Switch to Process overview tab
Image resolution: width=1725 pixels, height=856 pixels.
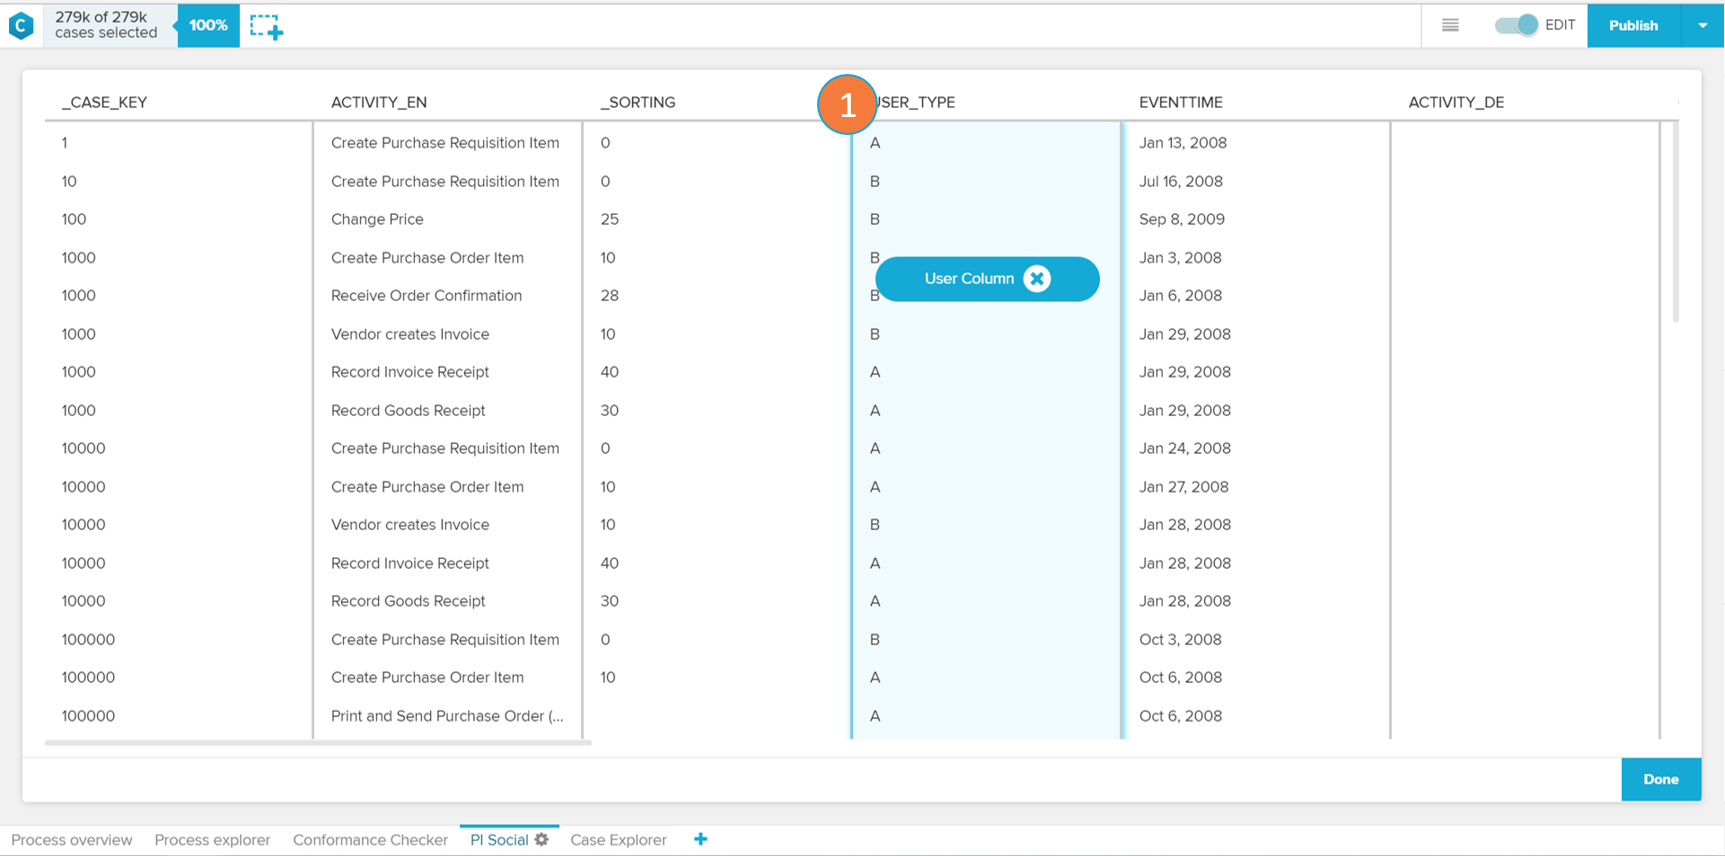pyautogui.click(x=72, y=840)
